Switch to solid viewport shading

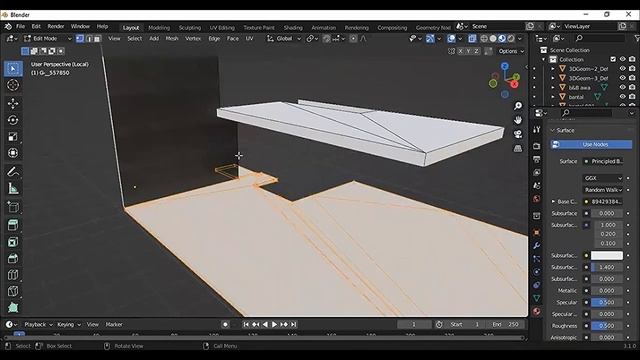pos(493,38)
